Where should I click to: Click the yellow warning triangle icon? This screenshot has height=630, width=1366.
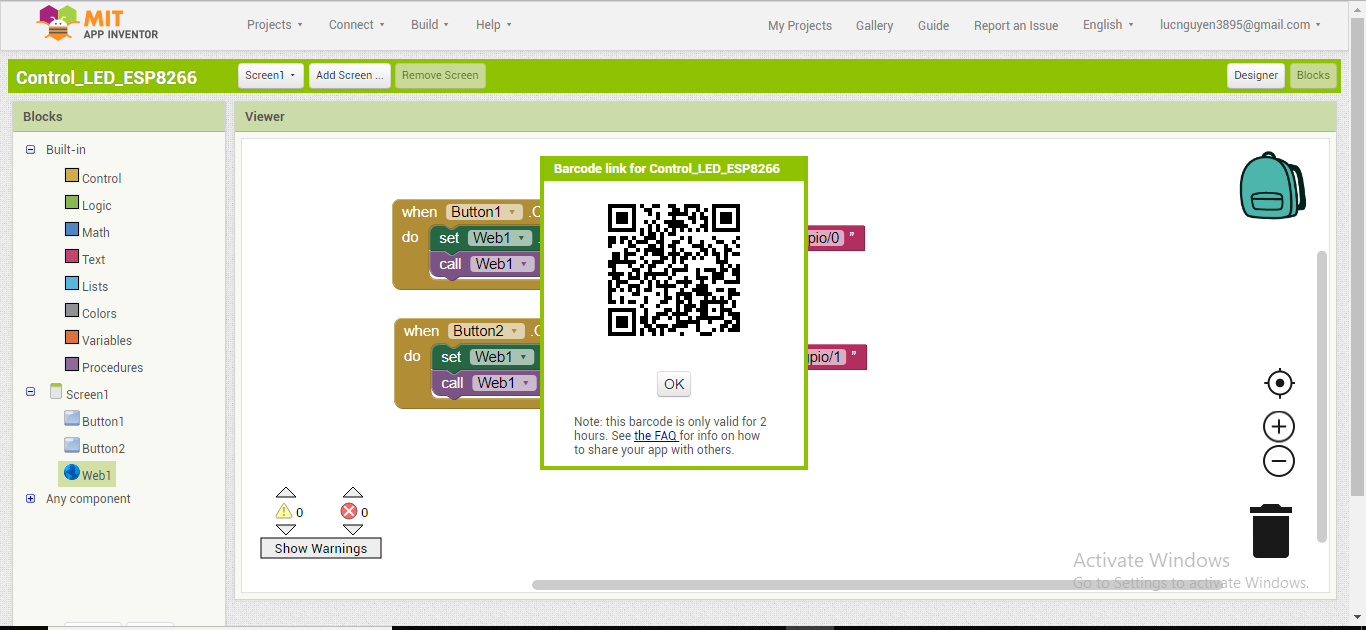(x=284, y=512)
